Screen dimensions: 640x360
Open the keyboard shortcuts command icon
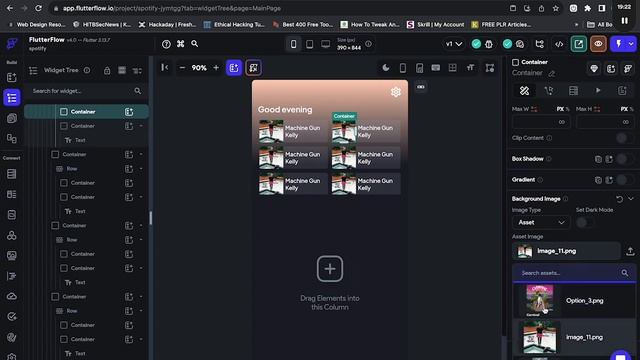180,44
